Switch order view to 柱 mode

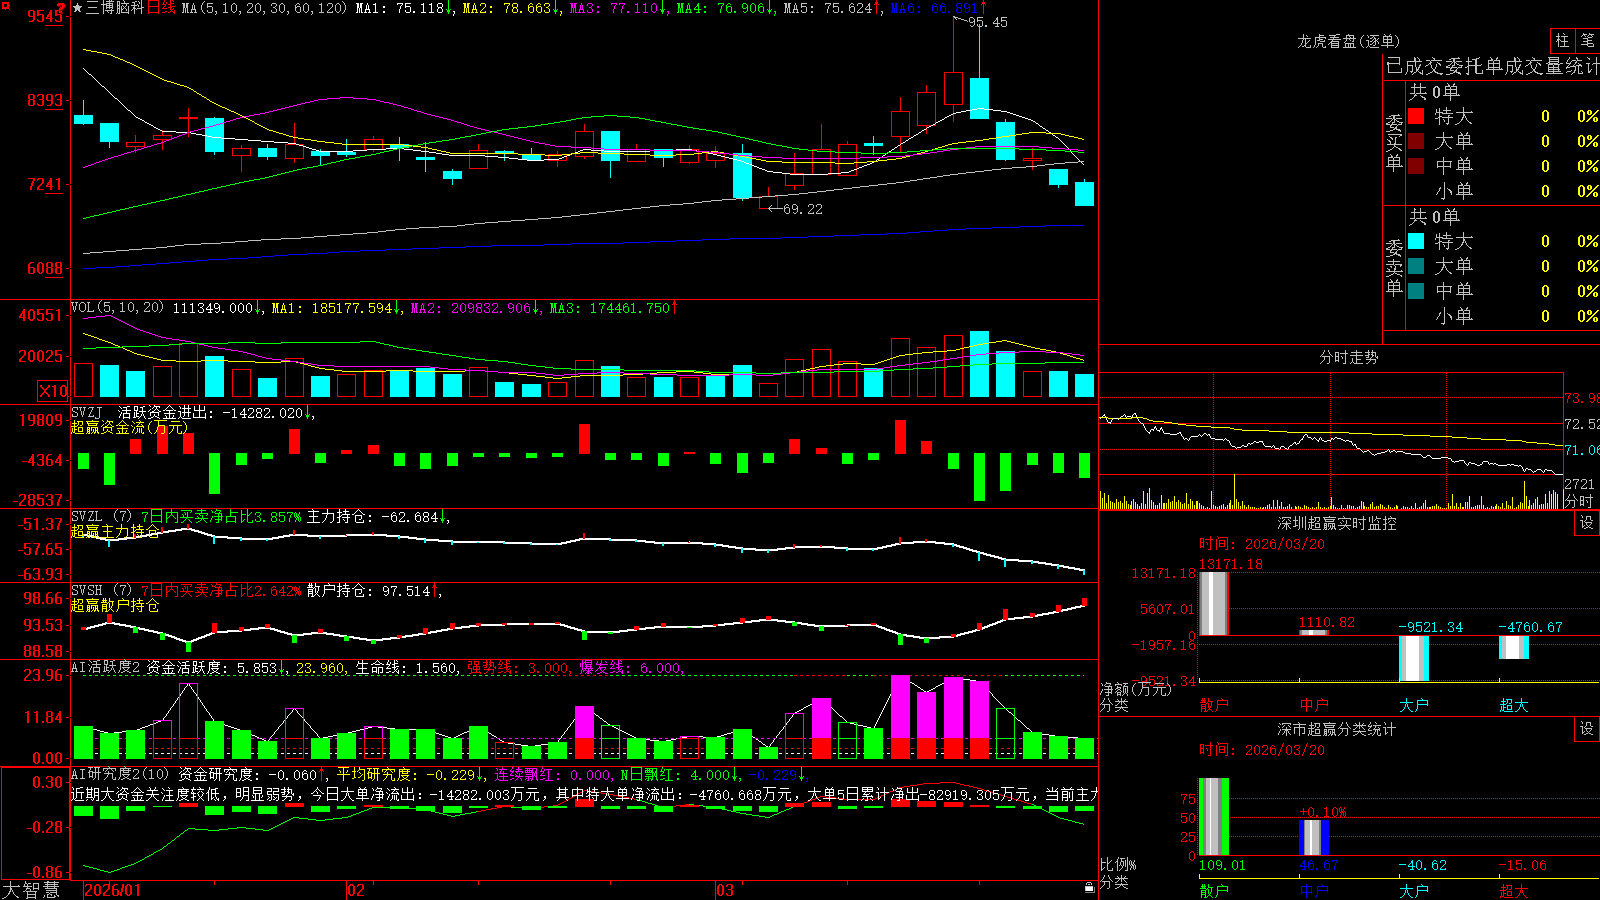[1562, 40]
